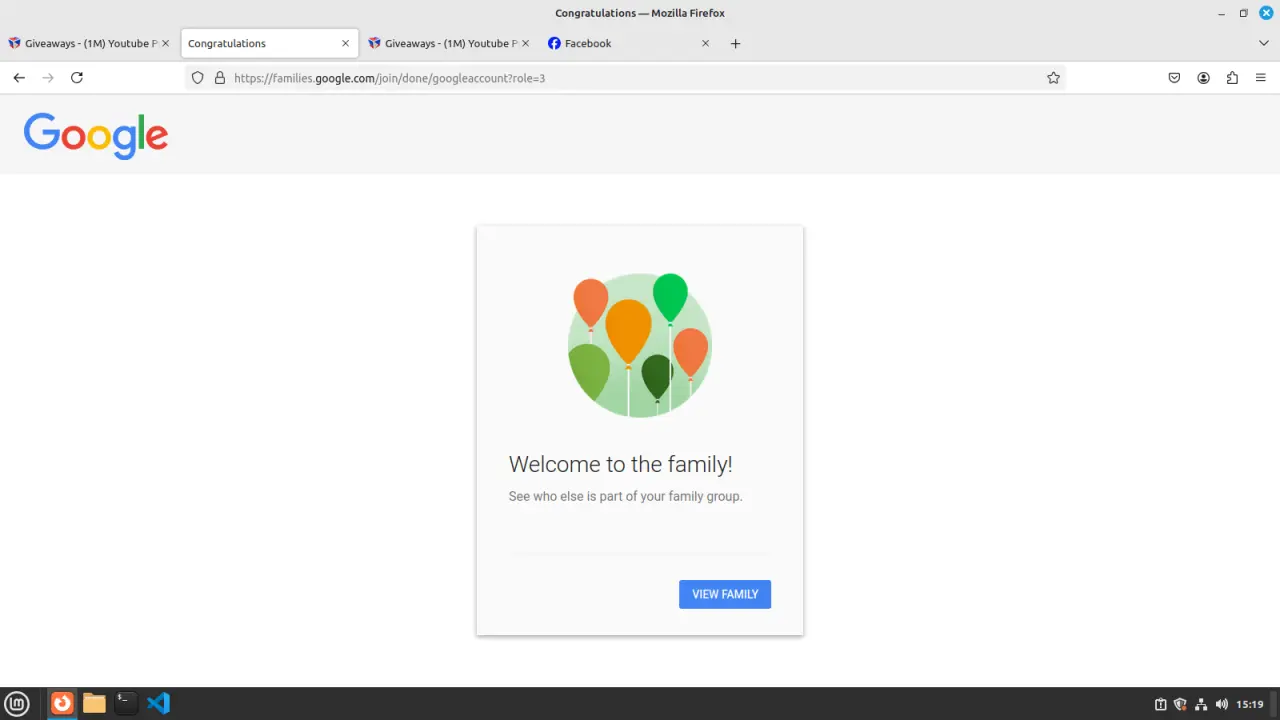Screen dimensions: 1280x720
Task: Switch to the Facebook tab
Action: coord(629,44)
